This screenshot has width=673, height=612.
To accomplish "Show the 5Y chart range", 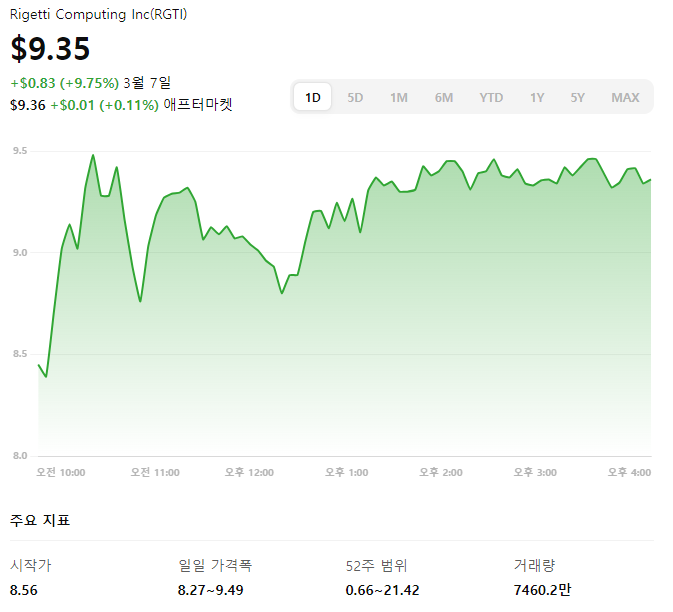I will 577,97.
